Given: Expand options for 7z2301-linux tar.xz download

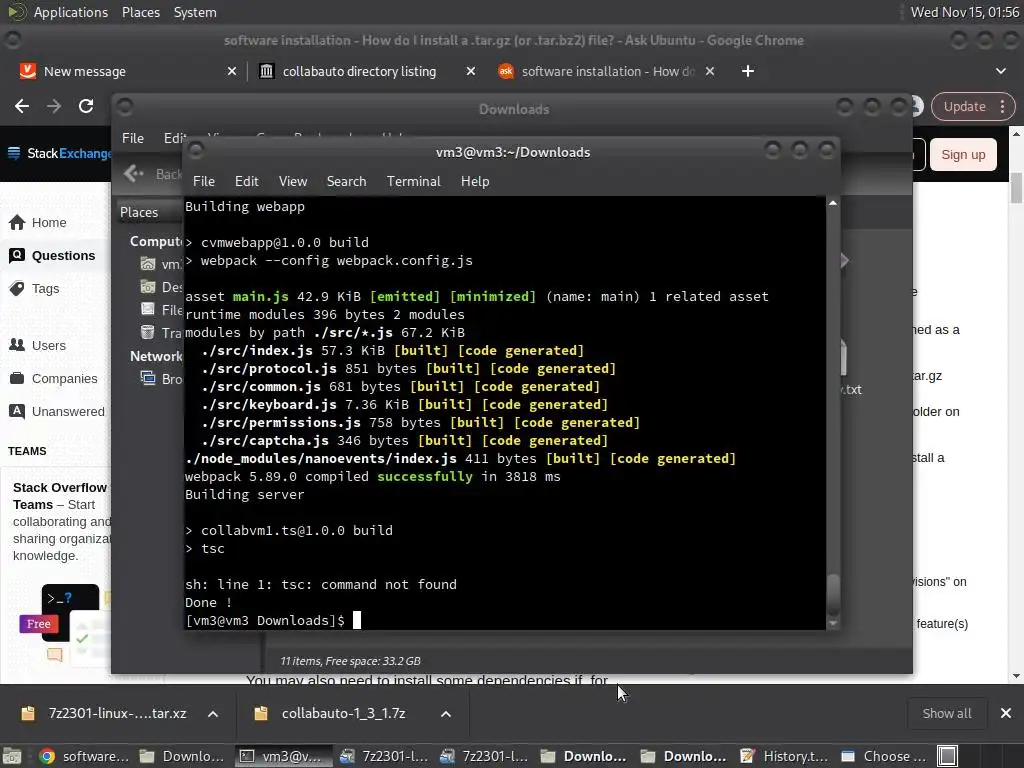Looking at the screenshot, I should [213, 714].
